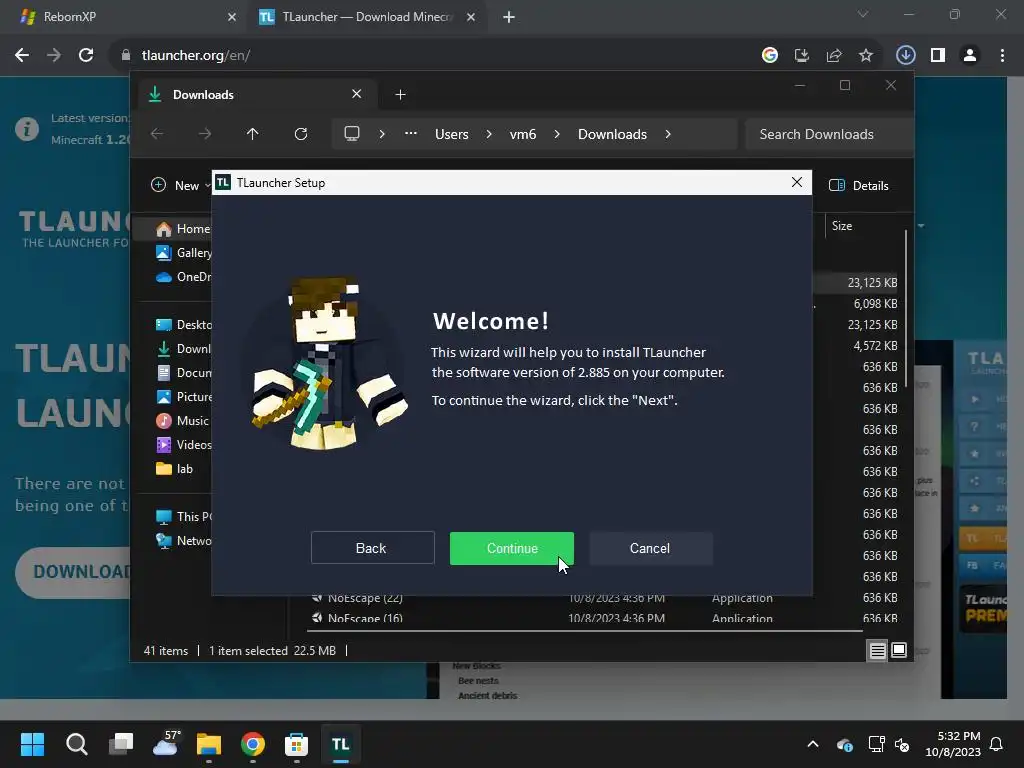Select Gallery in Explorer sidebar
Screen dimensions: 1024x768
pyautogui.click(x=184, y=253)
